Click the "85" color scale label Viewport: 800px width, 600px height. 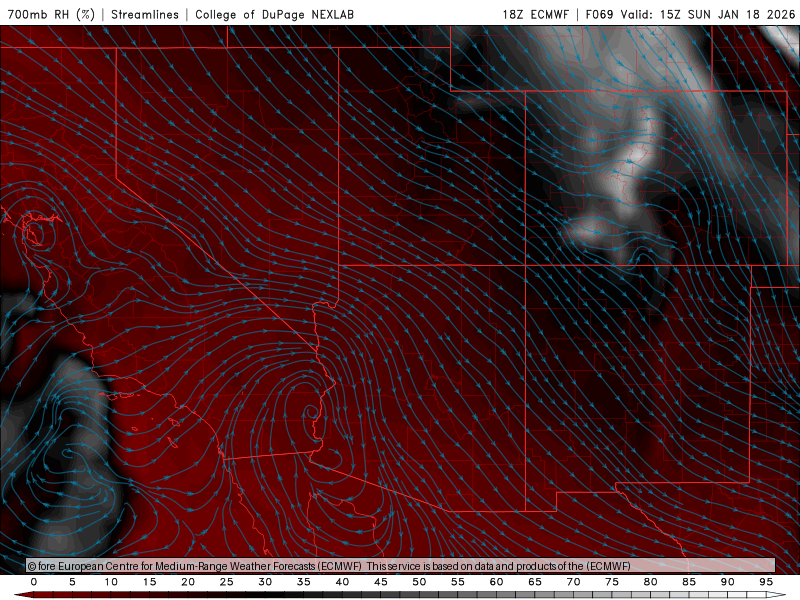pos(689,582)
